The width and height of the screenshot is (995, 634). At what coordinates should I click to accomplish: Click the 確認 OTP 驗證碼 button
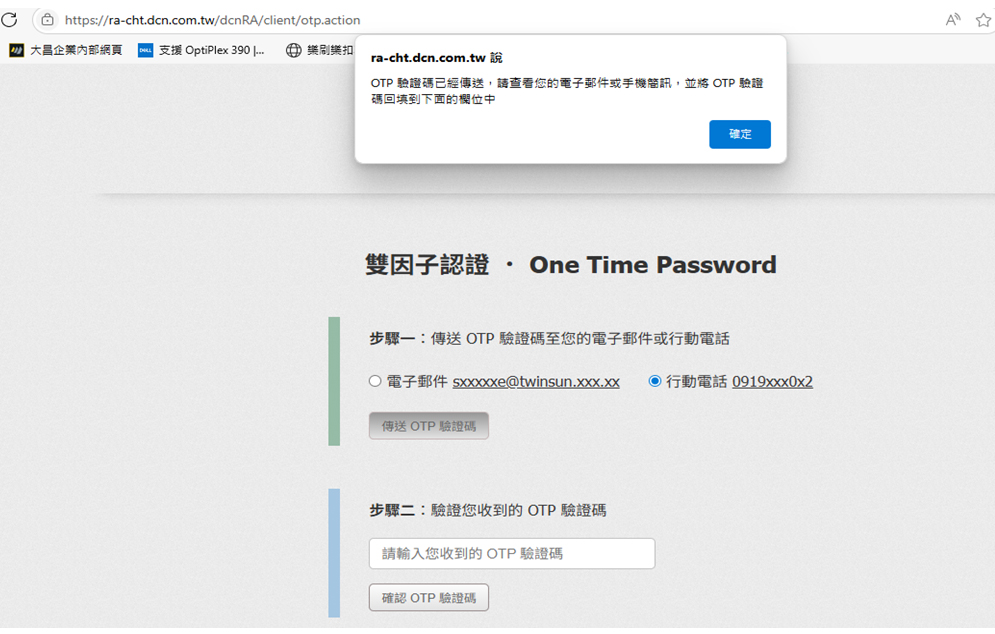pos(428,598)
